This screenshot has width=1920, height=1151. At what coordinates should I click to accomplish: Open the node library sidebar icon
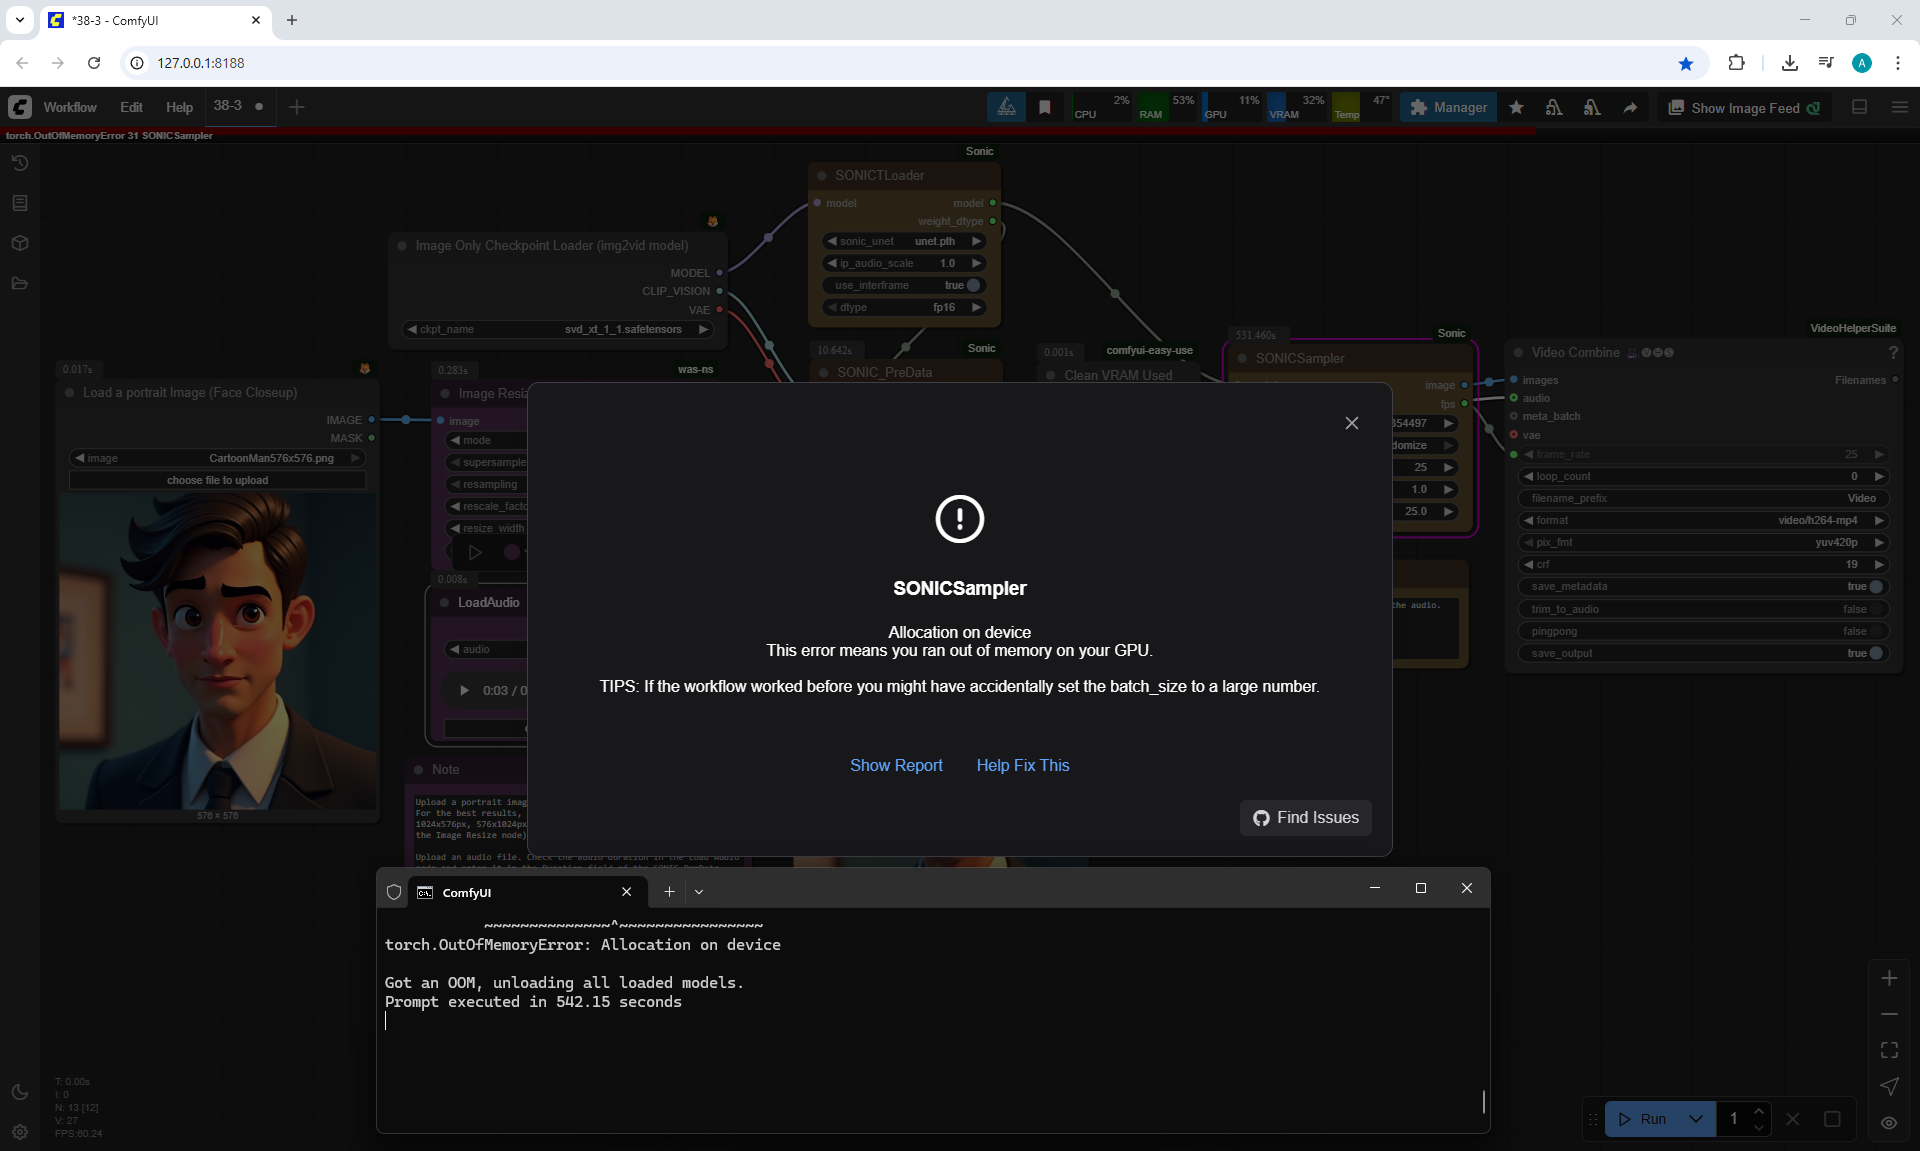tap(20, 203)
